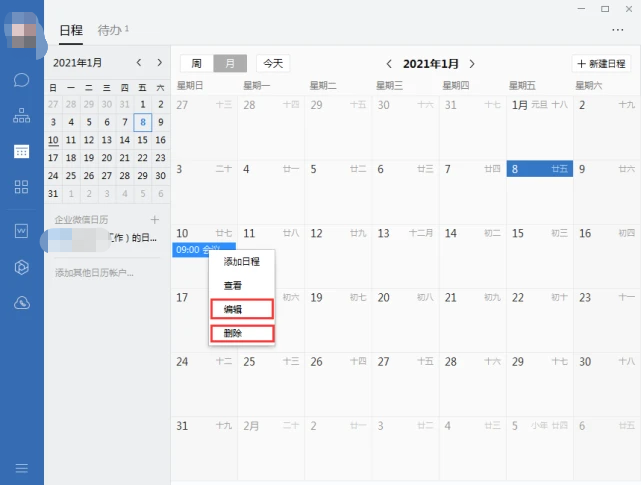Open the cloud drive icon in sidebar
641x485 pixels.
pos(21,302)
